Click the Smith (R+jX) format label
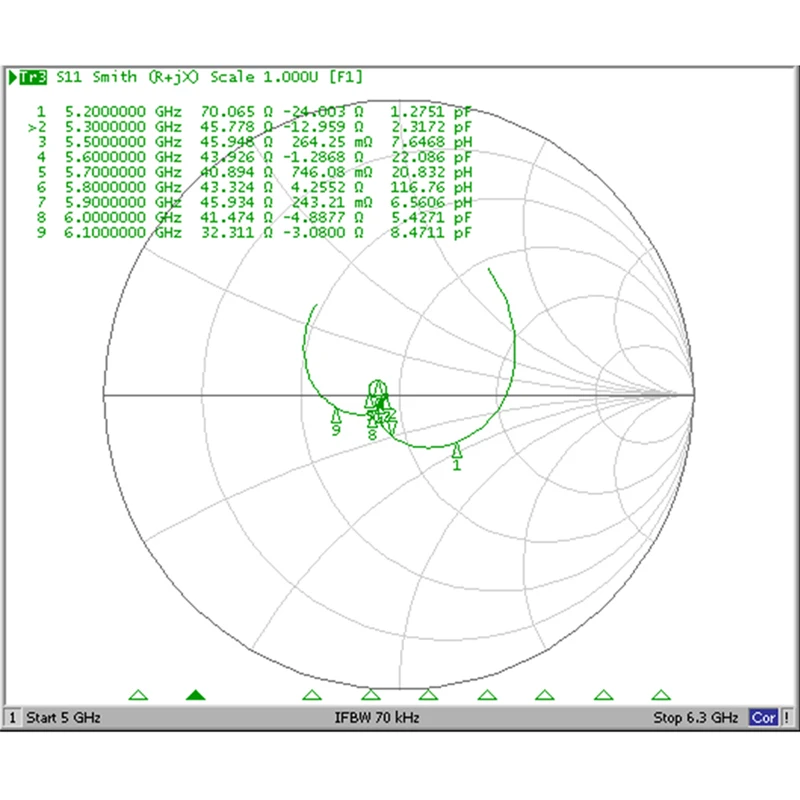Screen dimensions: 800x800 145,77
